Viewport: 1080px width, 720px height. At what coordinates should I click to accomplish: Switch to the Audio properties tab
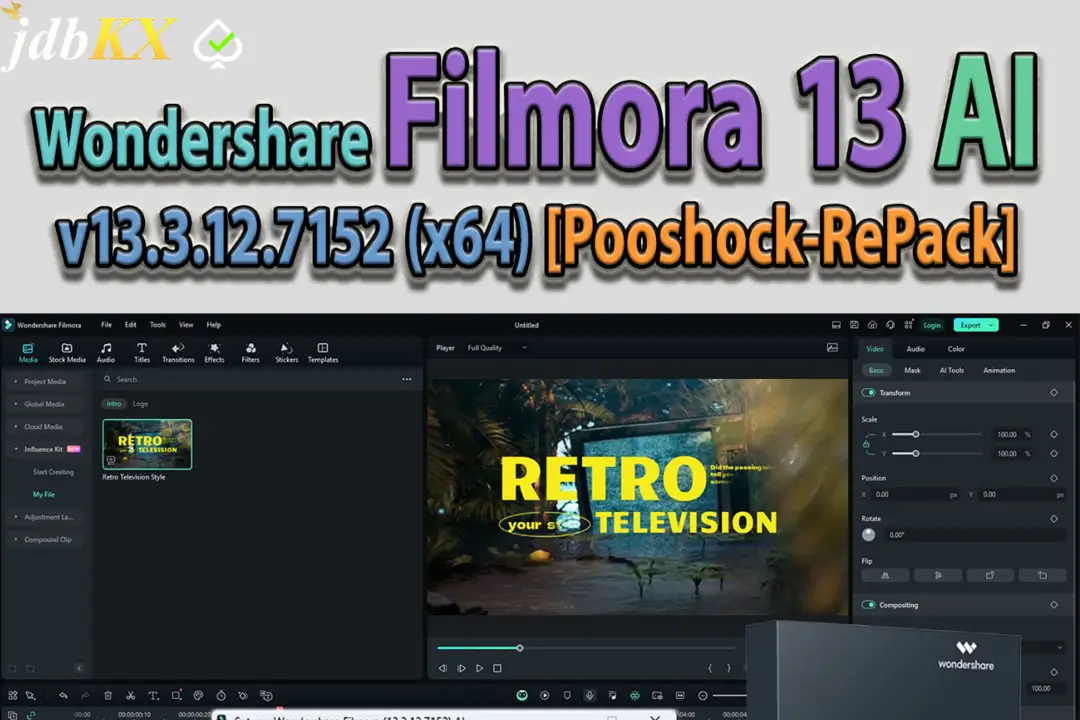pyautogui.click(x=915, y=349)
